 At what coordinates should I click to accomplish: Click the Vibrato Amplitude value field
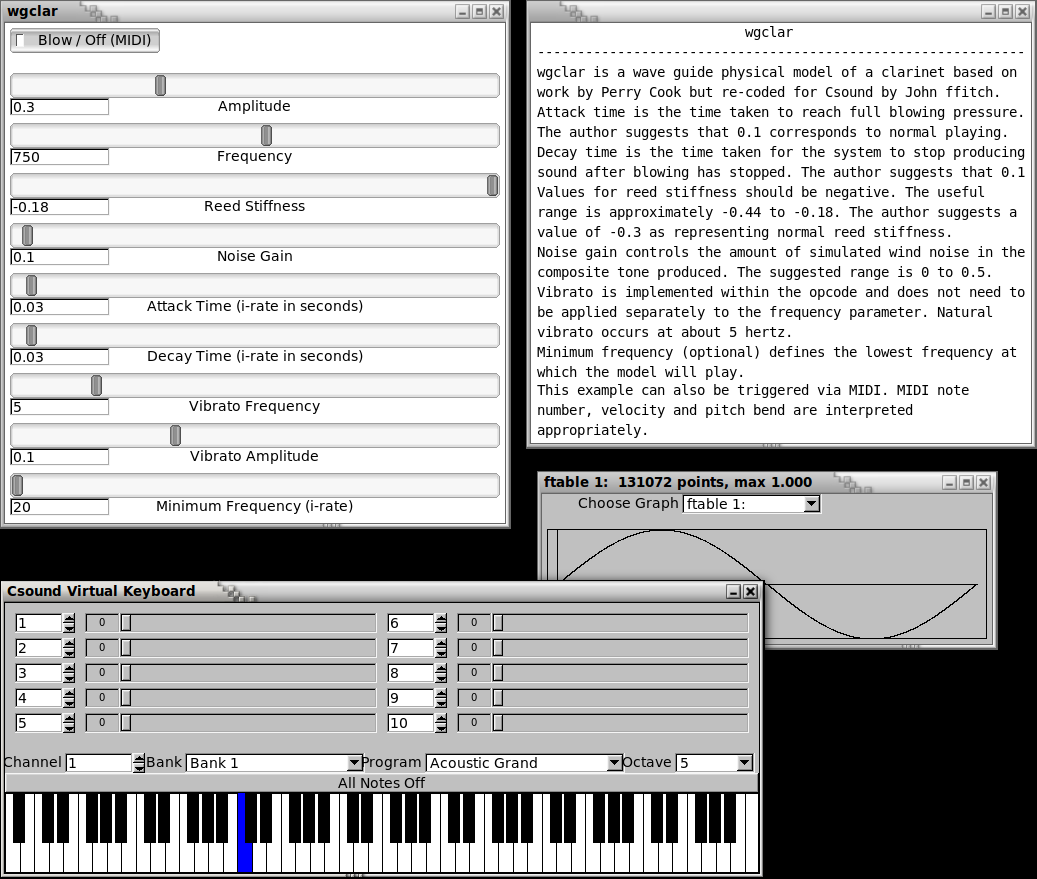point(60,457)
